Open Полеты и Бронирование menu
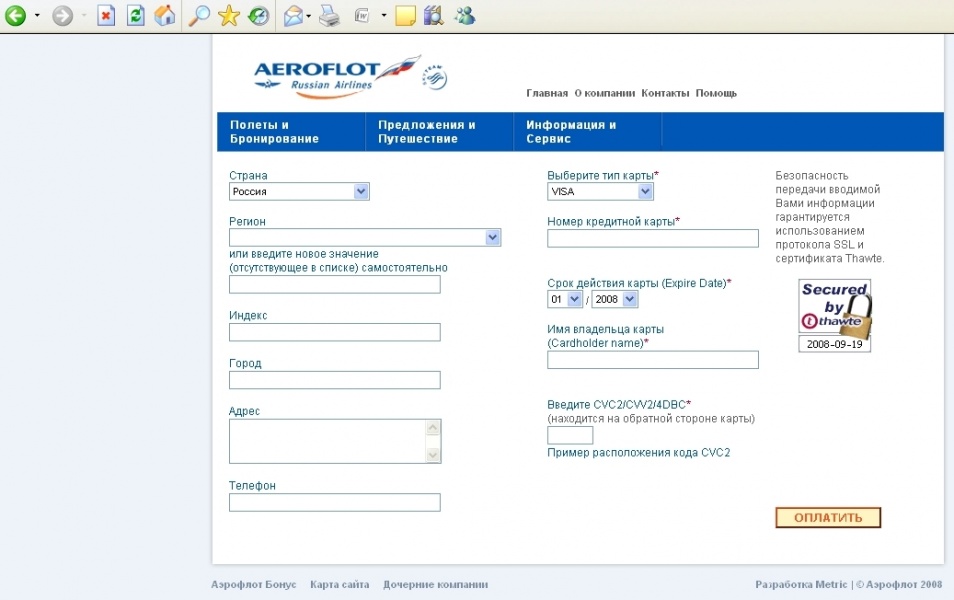The width and height of the screenshot is (954, 600). (274, 132)
